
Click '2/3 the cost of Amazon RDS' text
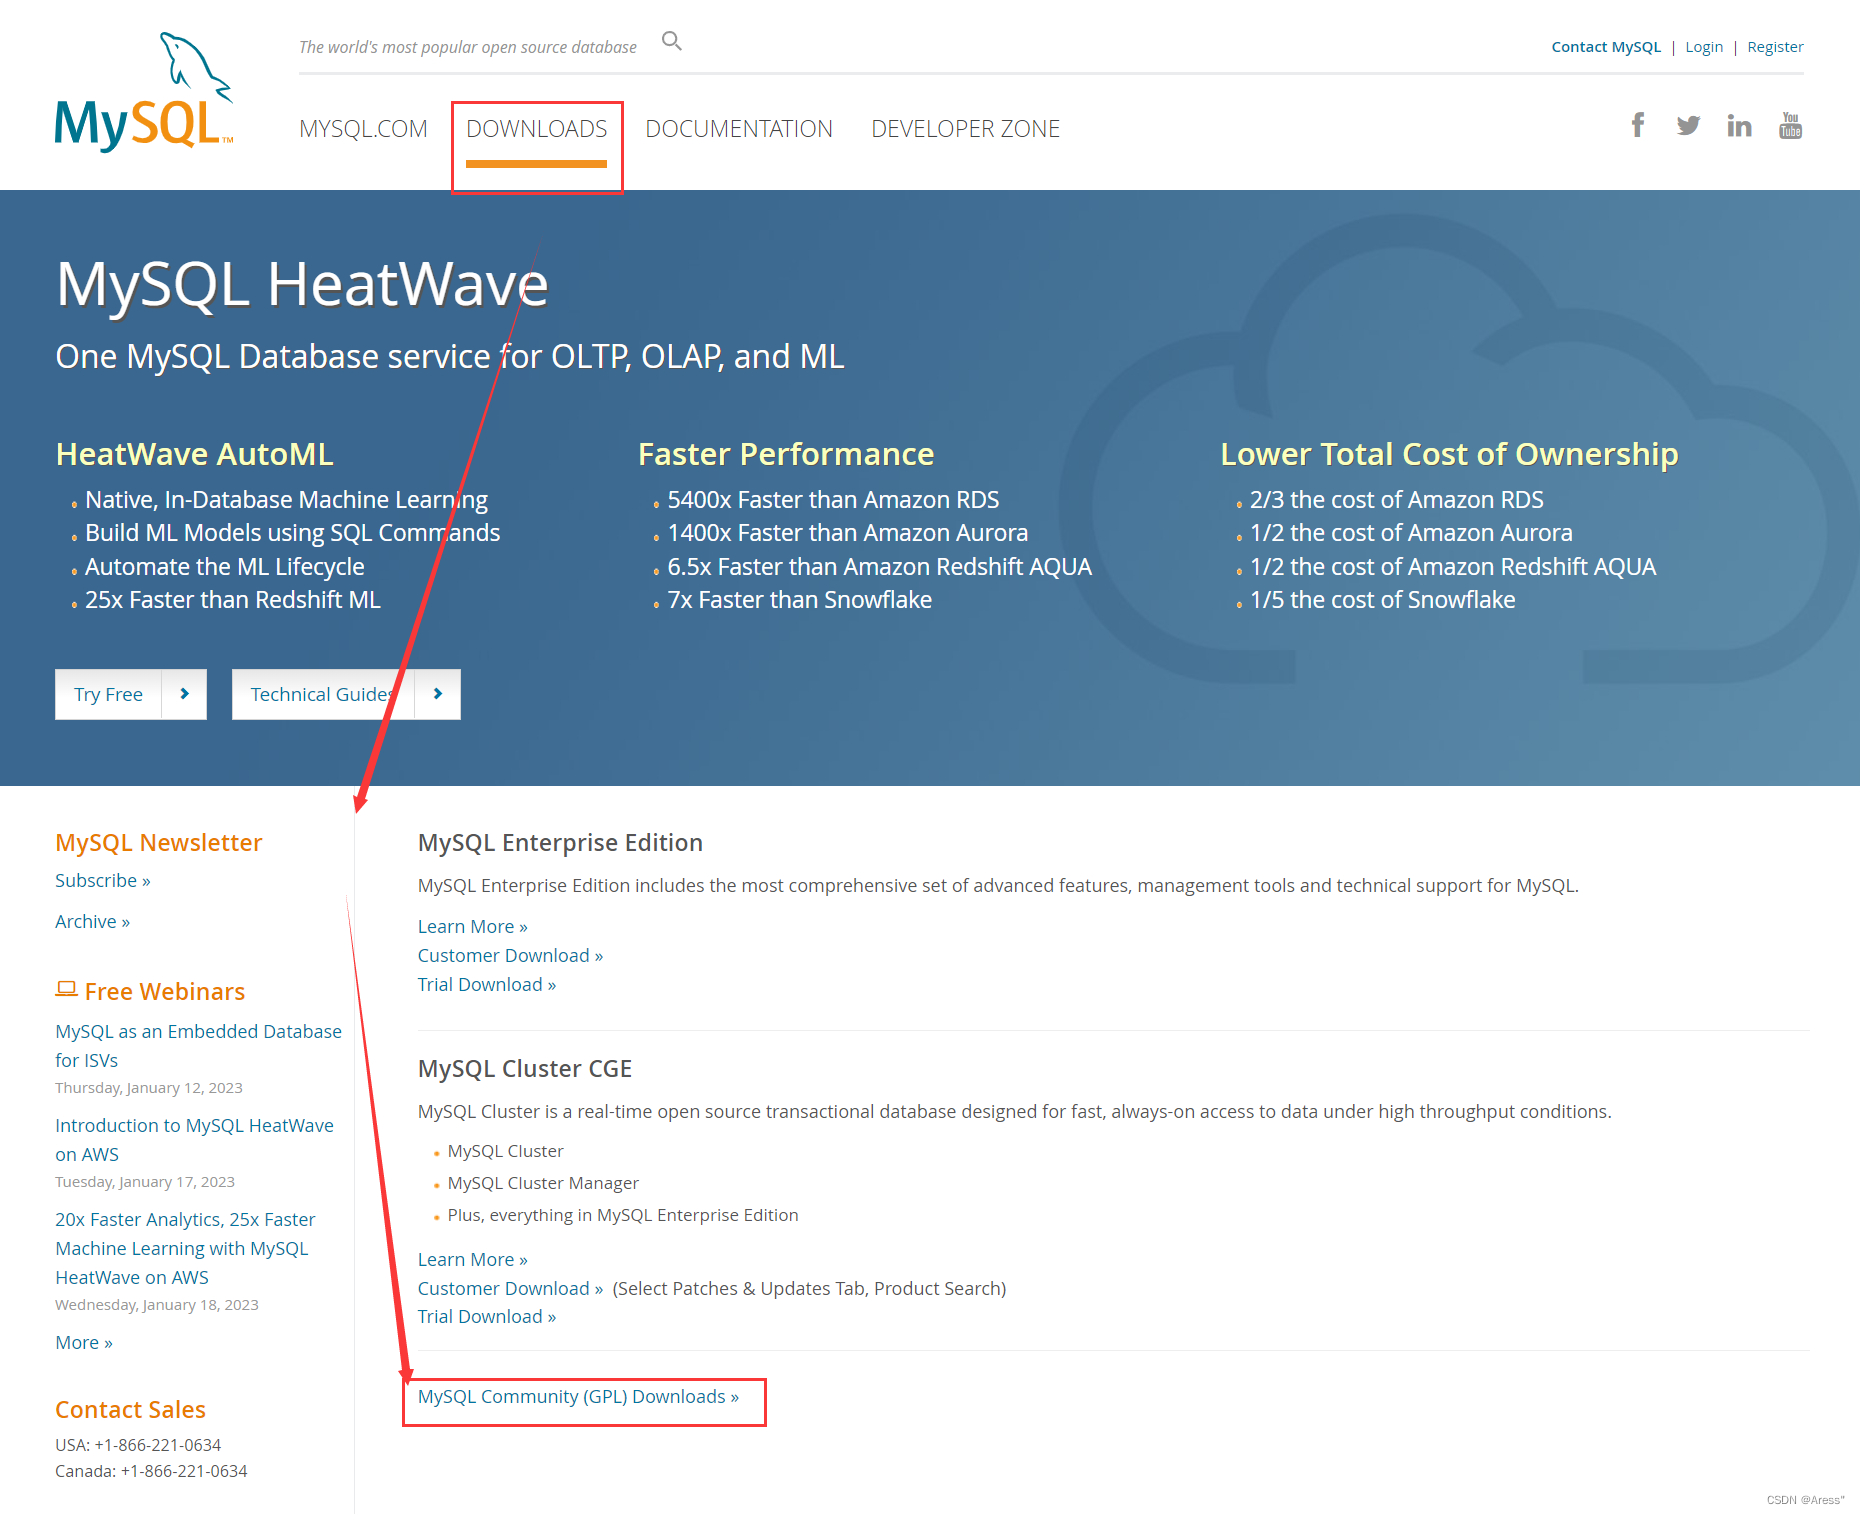click(x=1396, y=499)
